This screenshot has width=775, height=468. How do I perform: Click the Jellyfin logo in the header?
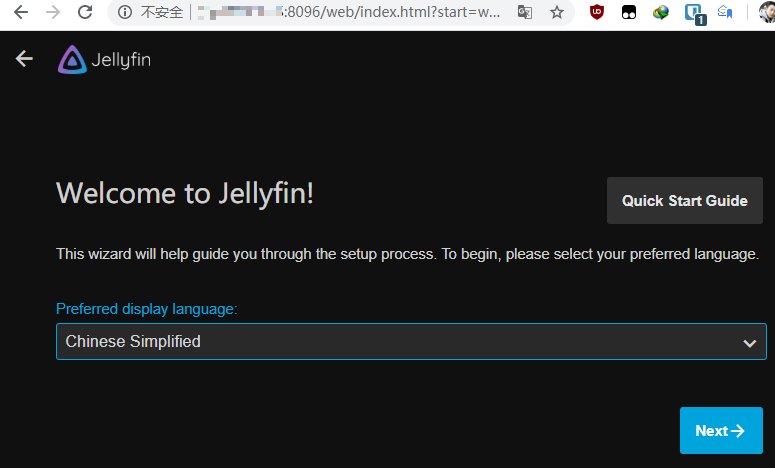coord(104,60)
